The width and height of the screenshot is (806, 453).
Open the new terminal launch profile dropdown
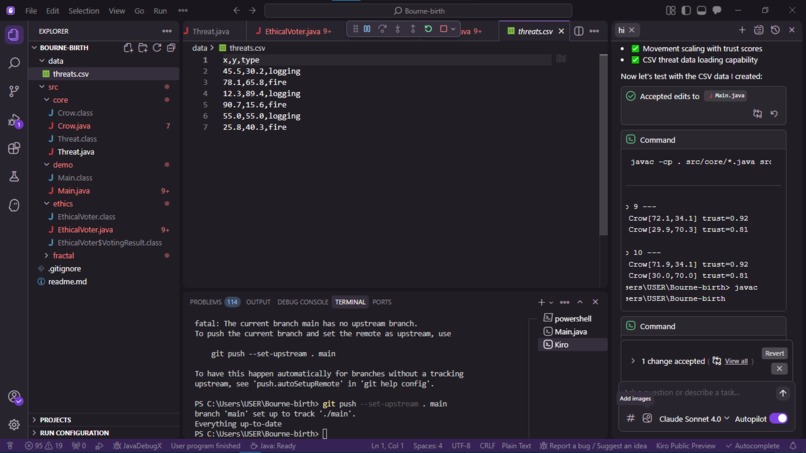tap(551, 302)
